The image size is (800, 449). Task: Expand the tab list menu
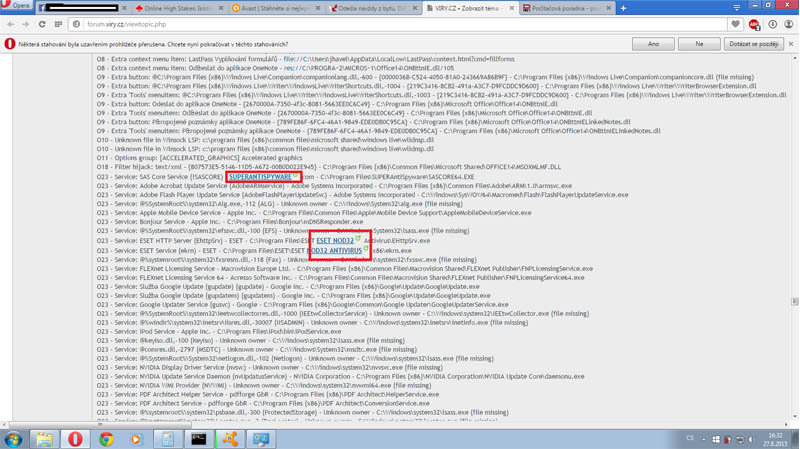(x=737, y=7)
